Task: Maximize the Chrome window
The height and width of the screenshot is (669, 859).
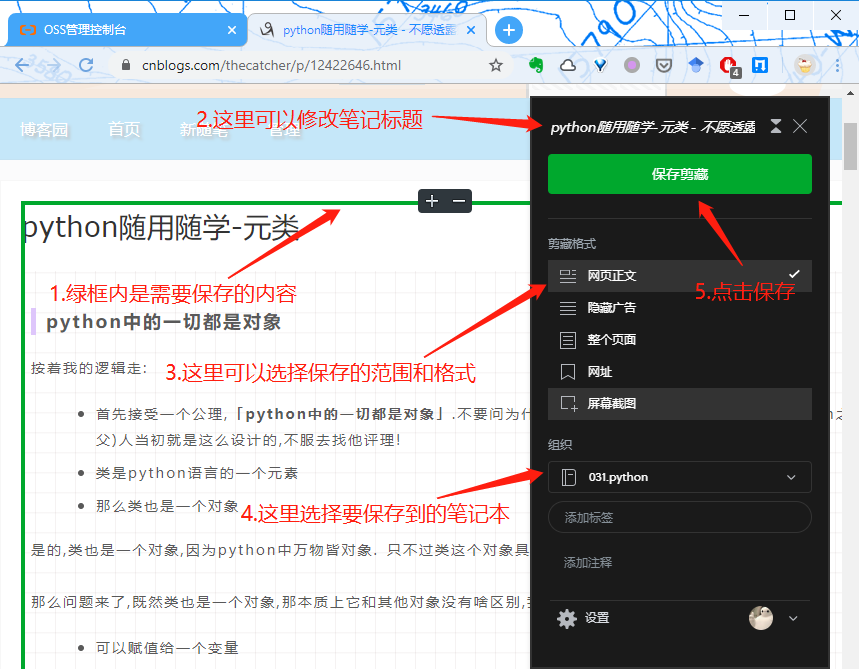Action: 789,15
